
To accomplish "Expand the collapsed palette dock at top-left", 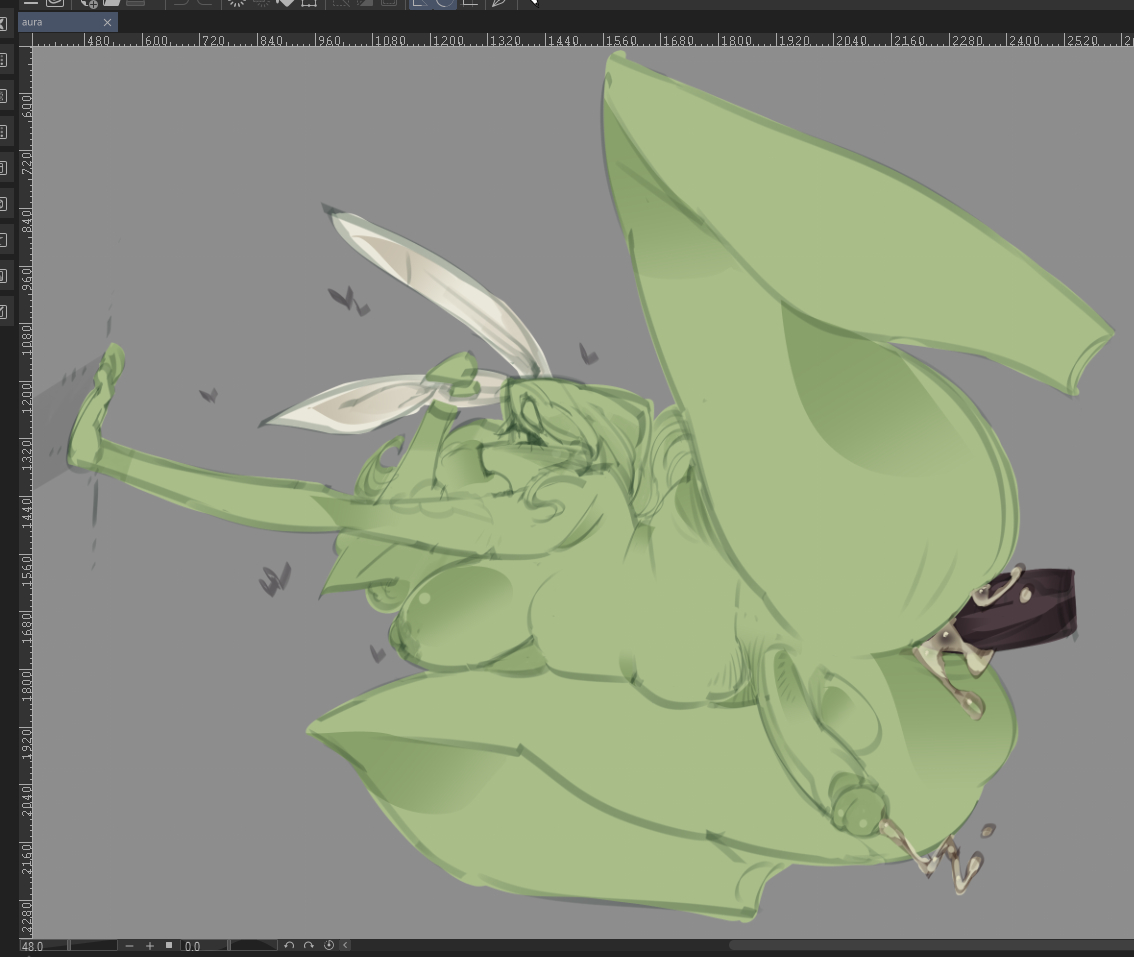I will click(4, 23).
